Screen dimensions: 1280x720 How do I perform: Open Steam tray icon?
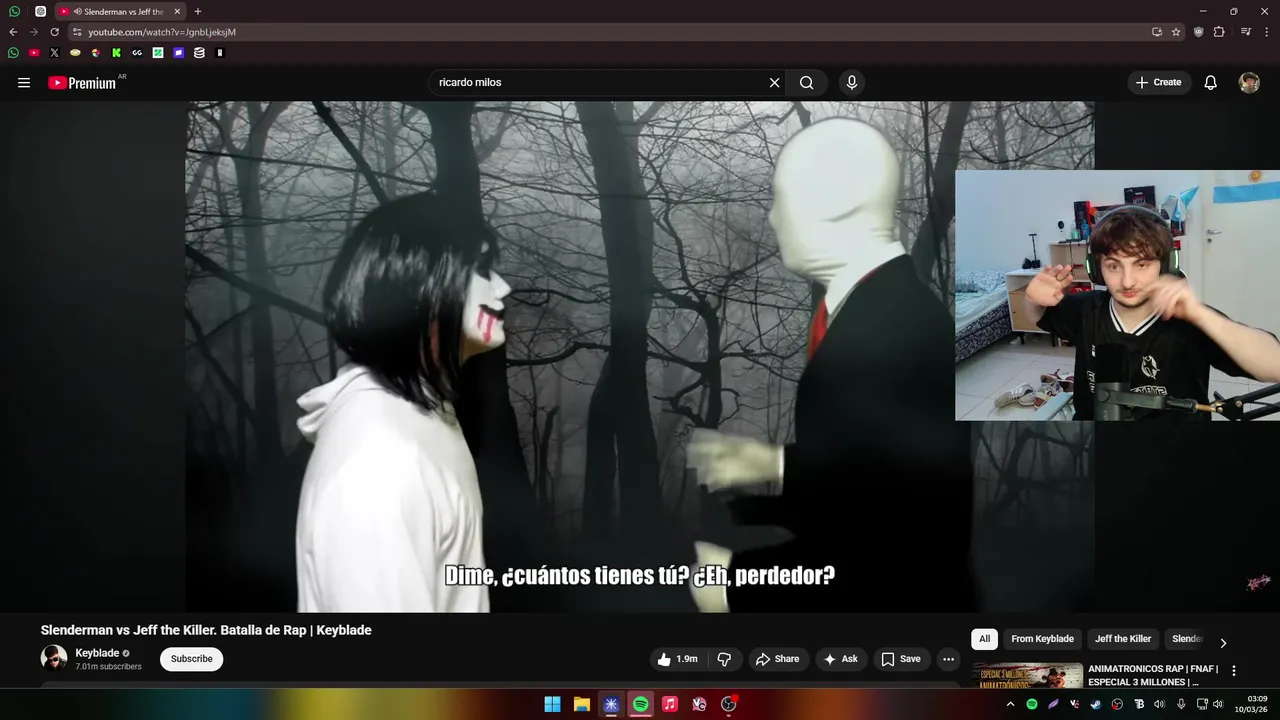(1096, 704)
